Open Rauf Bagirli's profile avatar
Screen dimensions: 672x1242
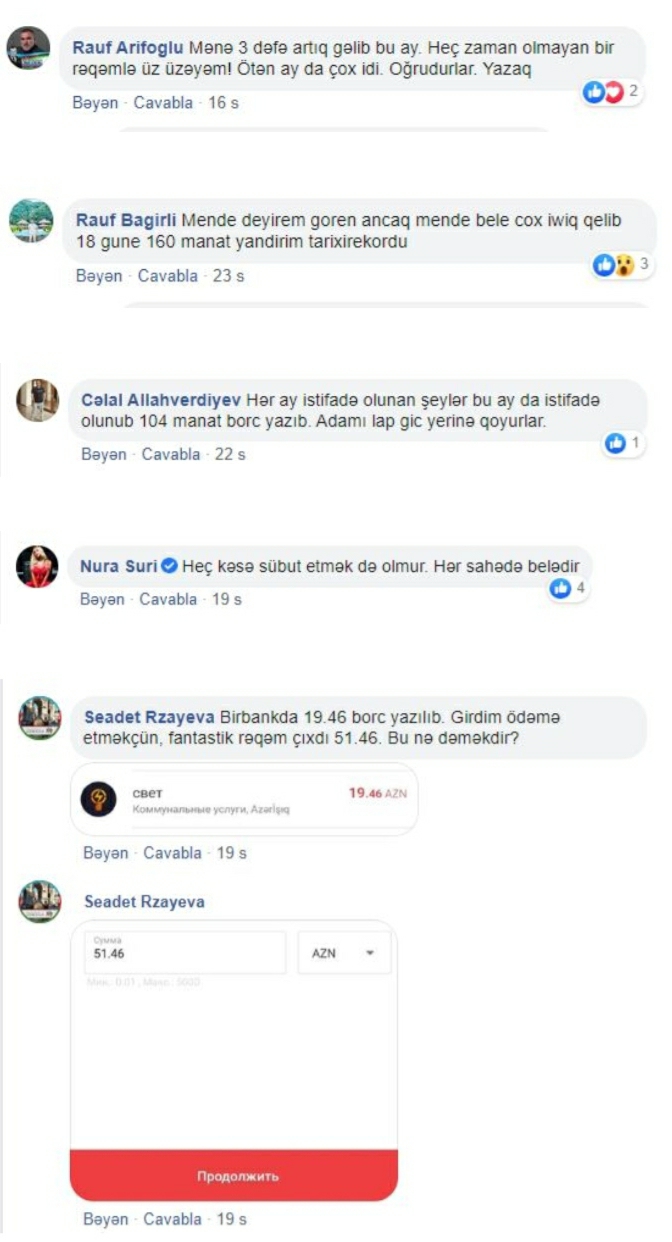tap(31, 221)
